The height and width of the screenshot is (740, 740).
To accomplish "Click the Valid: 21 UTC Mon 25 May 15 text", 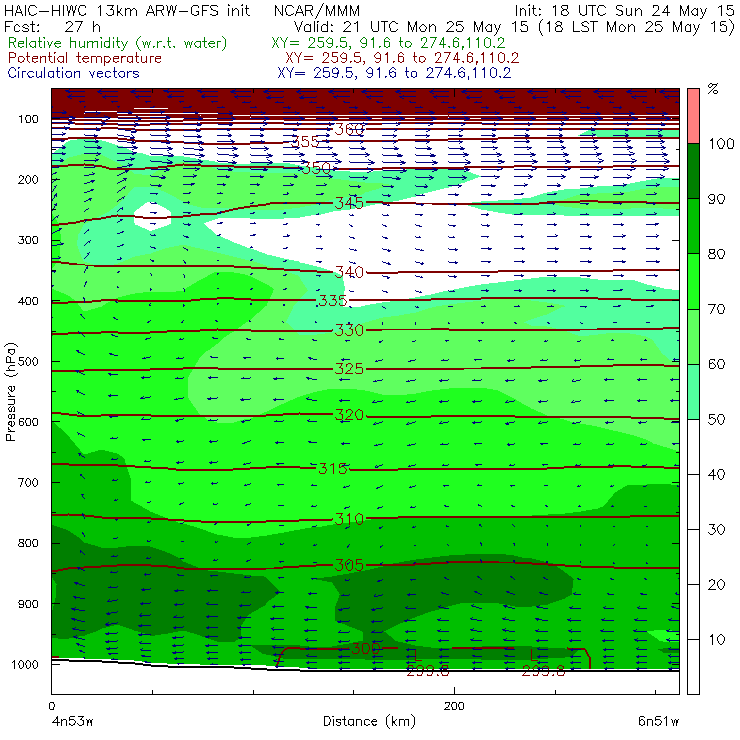I will [411, 27].
